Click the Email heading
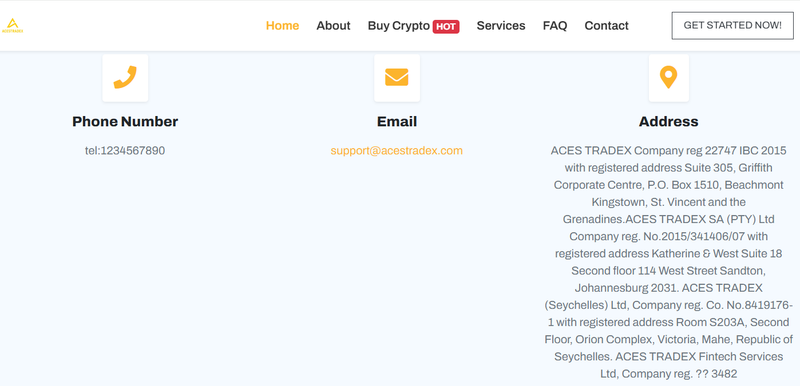This screenshot has height=386, width=800. (x=396, y=121)
